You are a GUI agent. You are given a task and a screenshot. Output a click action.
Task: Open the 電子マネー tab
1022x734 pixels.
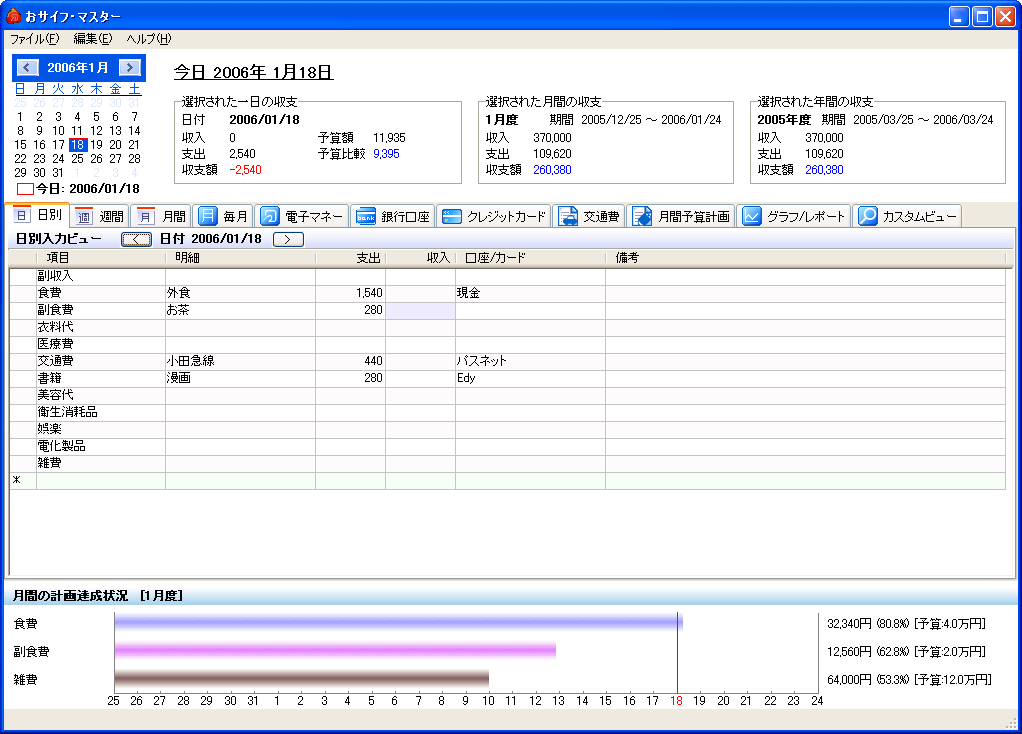(x=302, y=216)
